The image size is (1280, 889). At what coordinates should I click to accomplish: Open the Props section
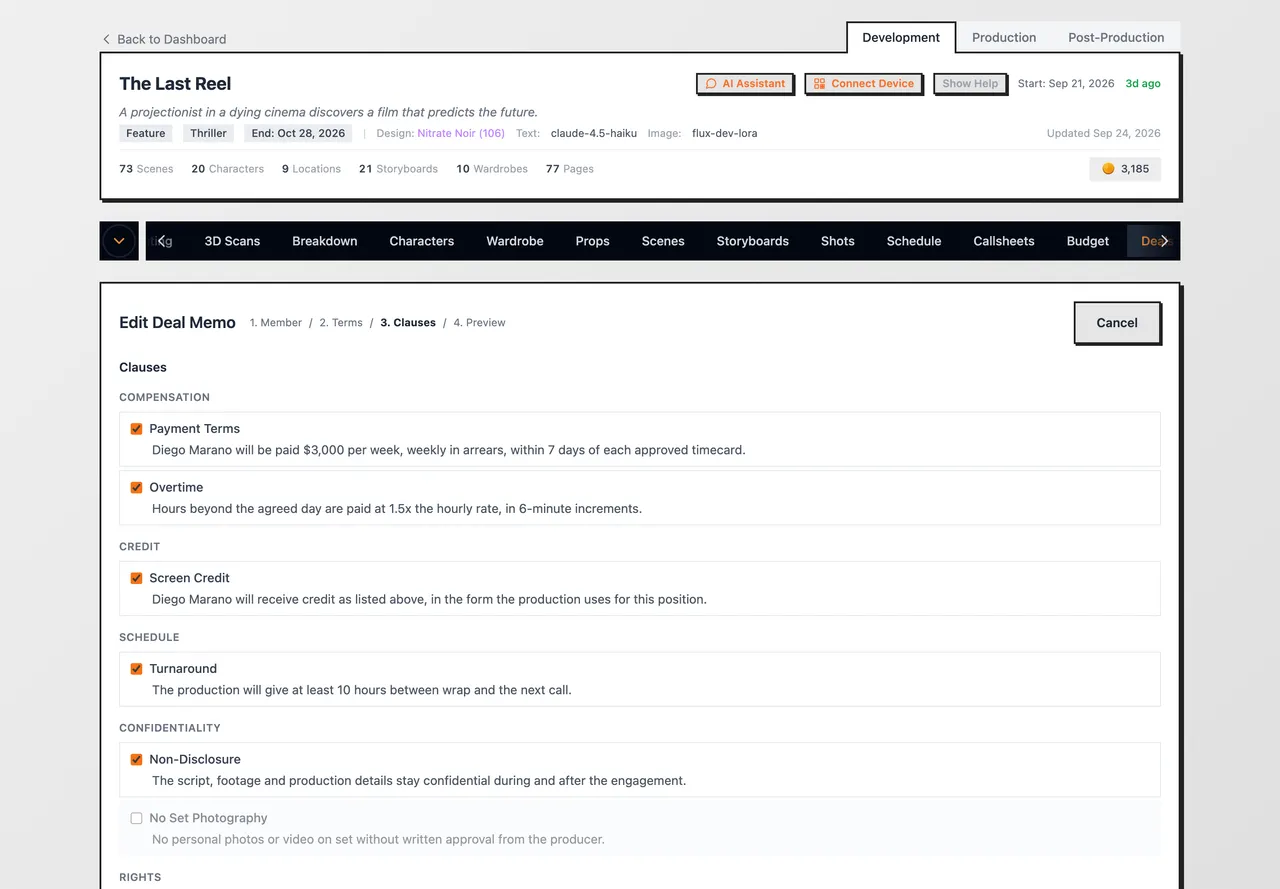coord(592,241)
